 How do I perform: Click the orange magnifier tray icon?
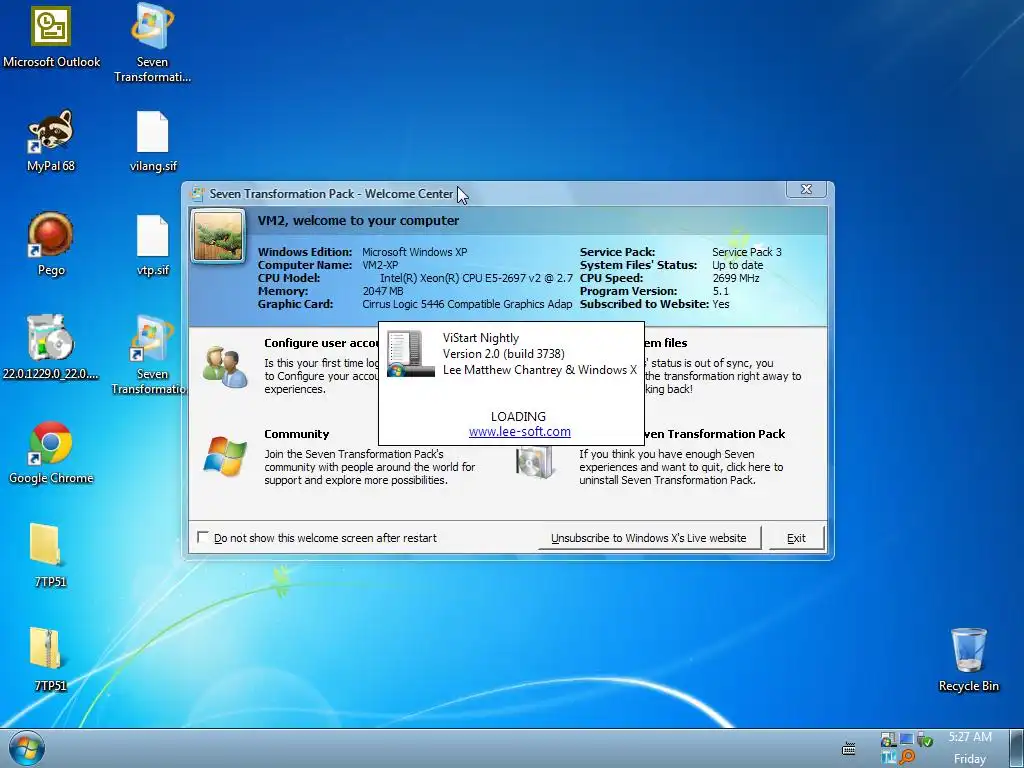906,757
